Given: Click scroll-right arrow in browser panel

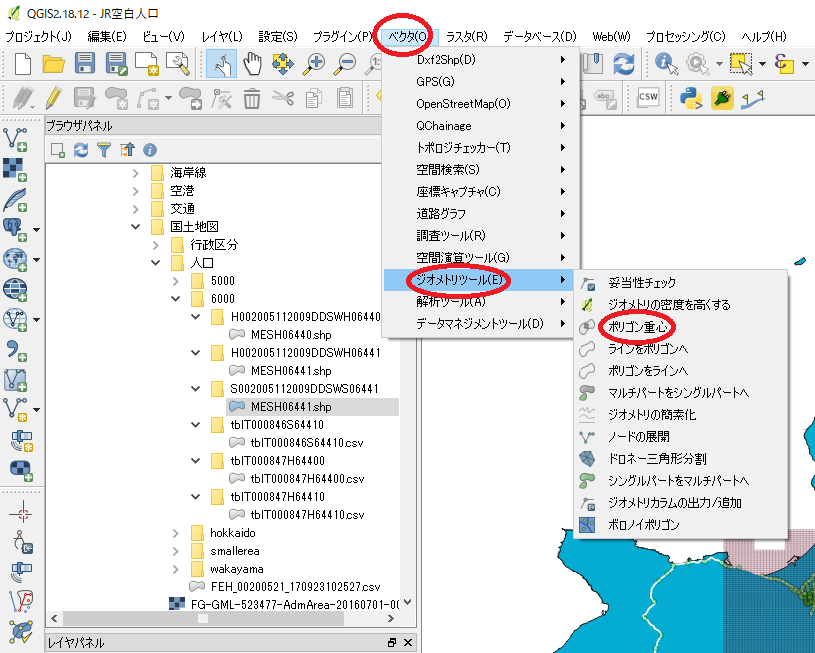Looking at the screenshot, I should [390, 618].
